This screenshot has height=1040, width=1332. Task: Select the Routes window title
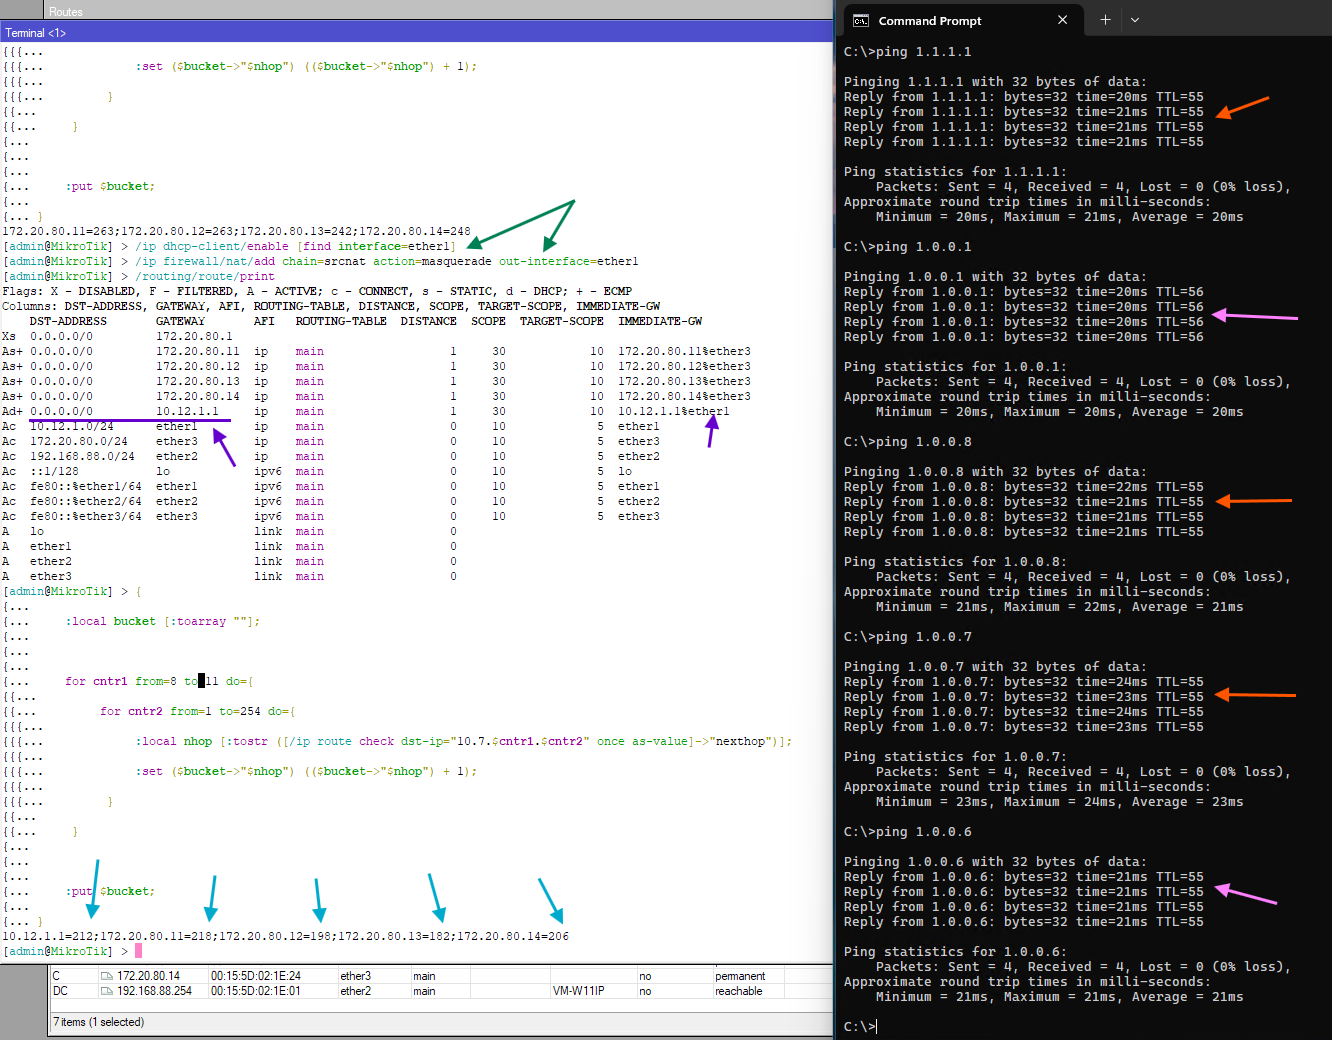point(66,11)
